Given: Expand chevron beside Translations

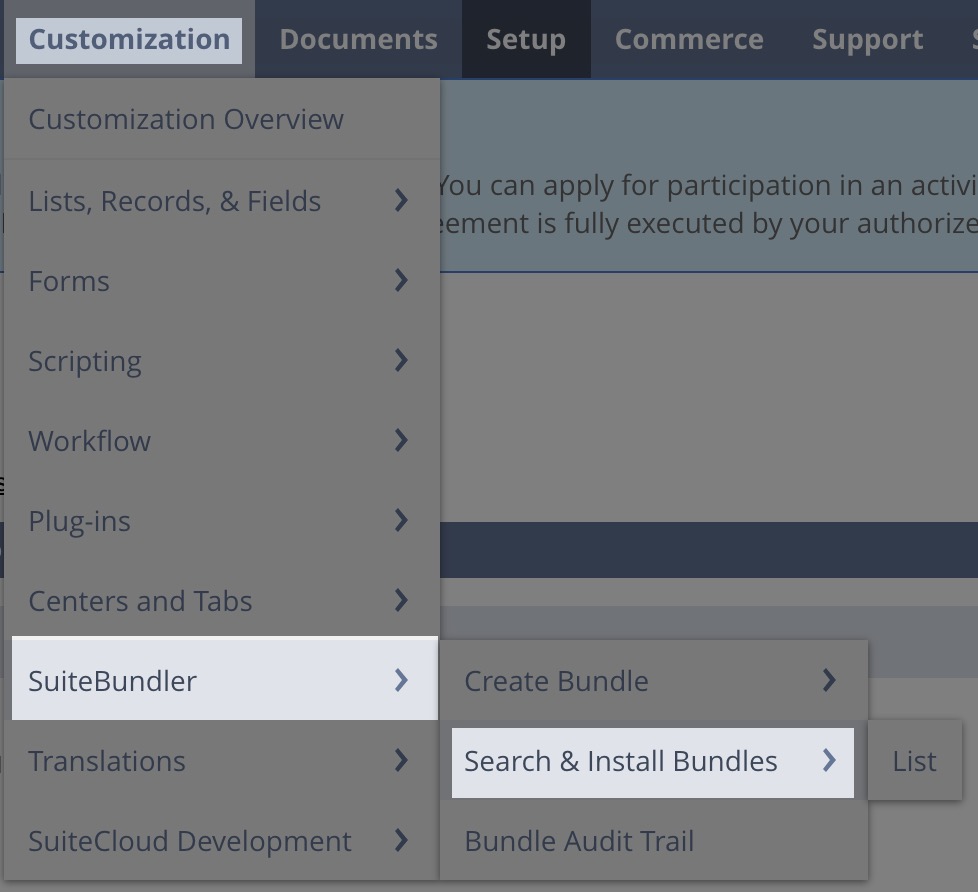Looking at the screenshot, I should coord(401,760).
